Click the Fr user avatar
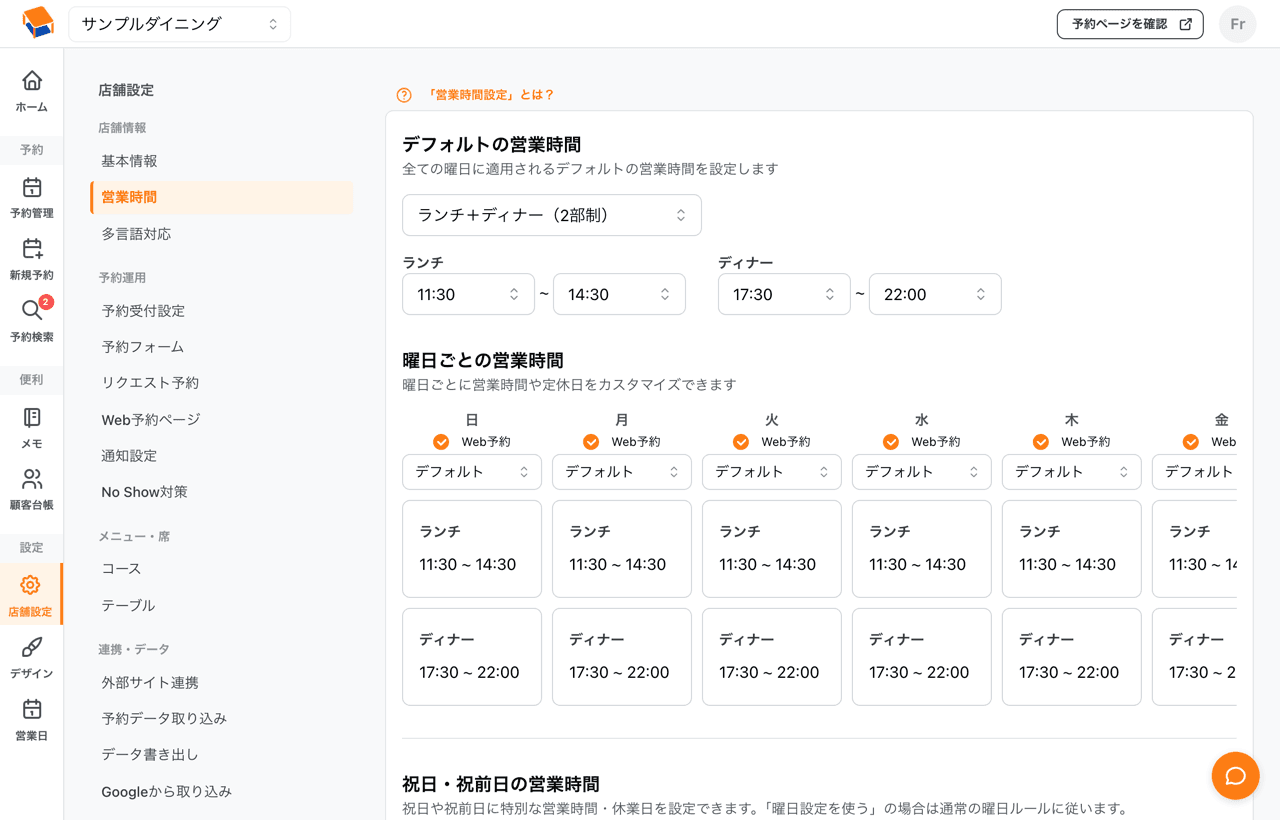The height and width of the screenshot is (820, 1280). (1238, 24)
